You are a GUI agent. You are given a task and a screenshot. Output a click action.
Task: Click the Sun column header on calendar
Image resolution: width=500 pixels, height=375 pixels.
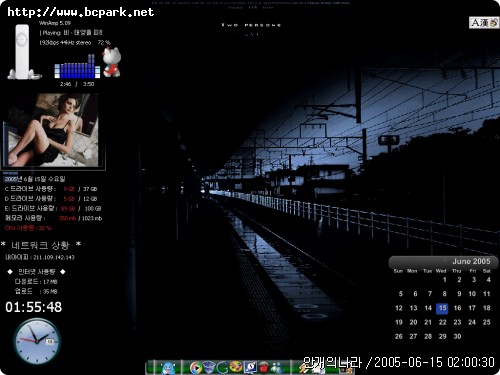point(398,271)
